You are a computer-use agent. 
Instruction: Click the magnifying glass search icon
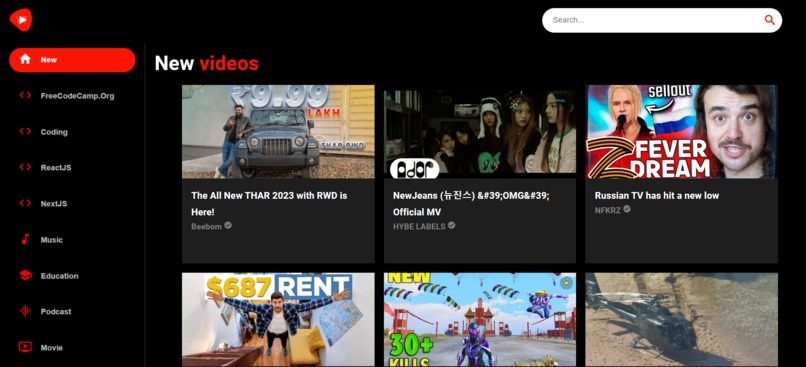(x=769, y=20)
